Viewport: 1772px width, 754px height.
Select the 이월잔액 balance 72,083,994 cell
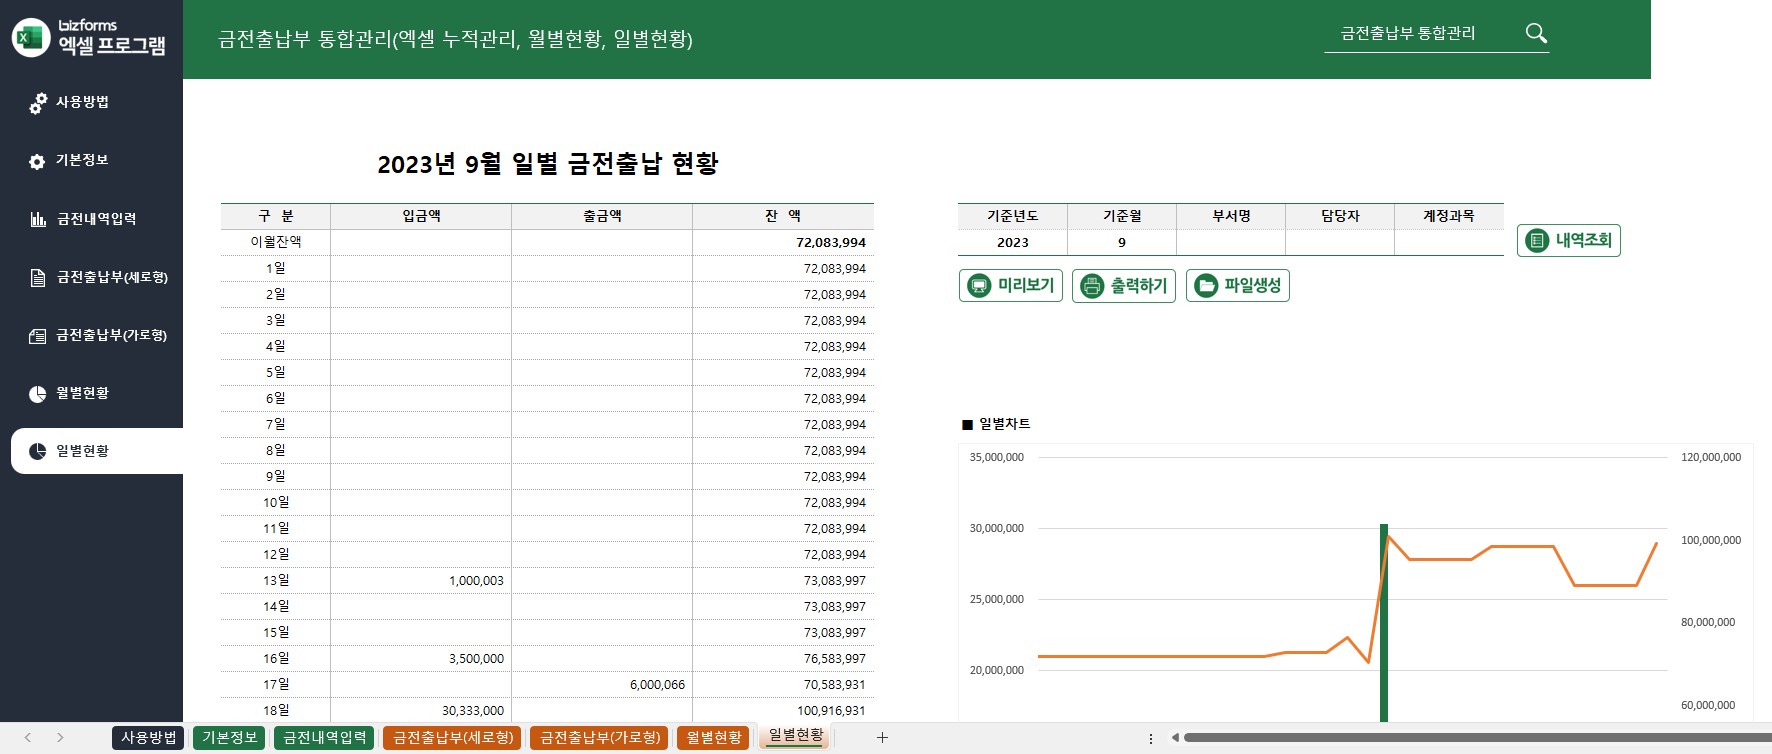click(783, 242)
